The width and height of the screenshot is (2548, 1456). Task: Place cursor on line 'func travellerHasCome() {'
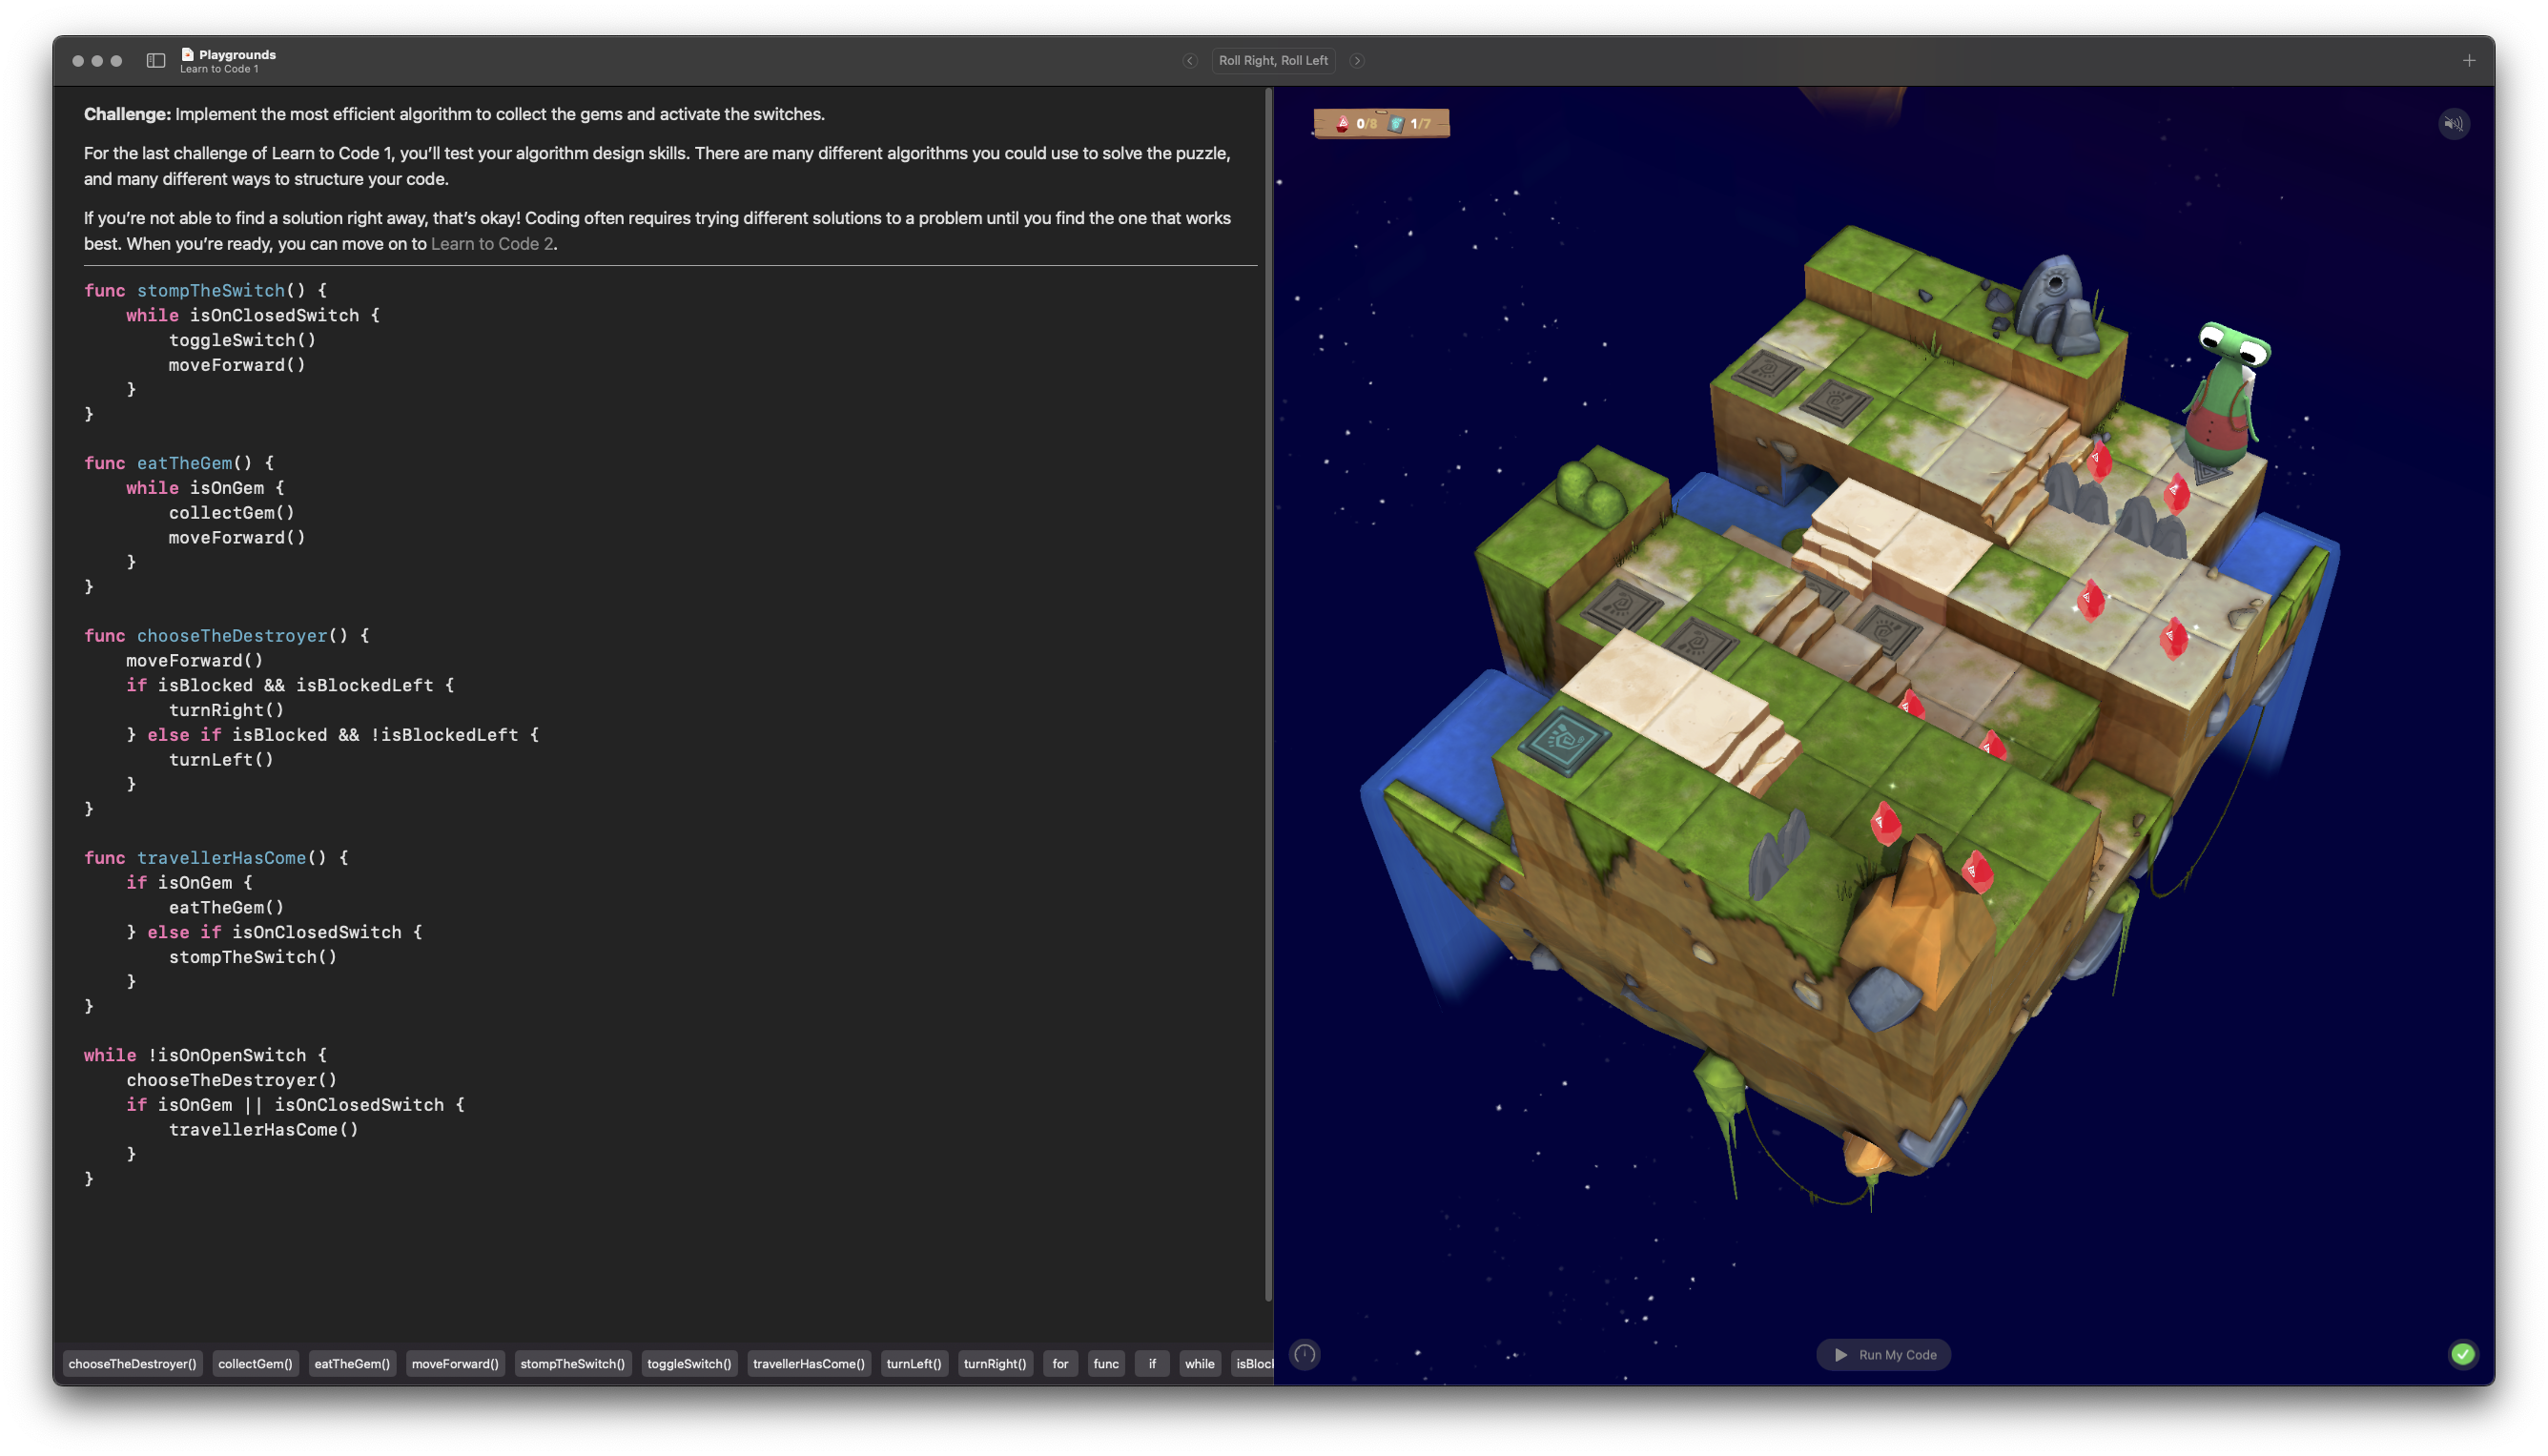(x=216, y=858)
